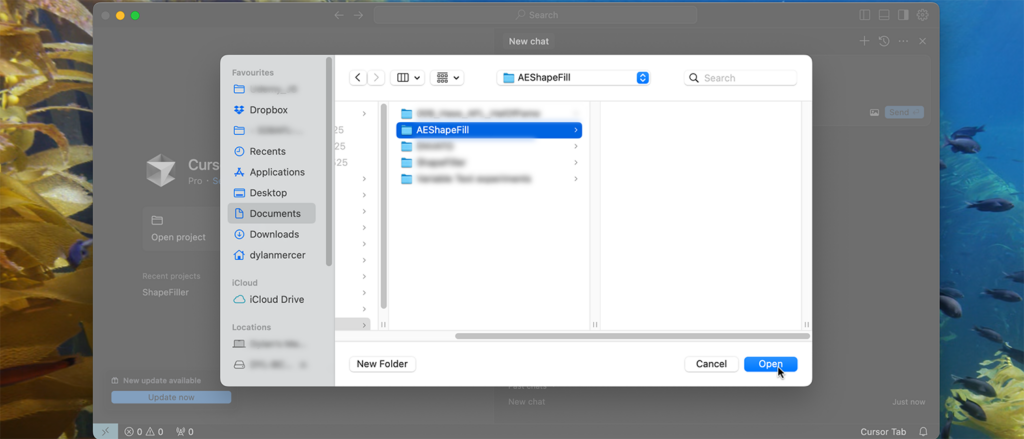The image size is (1024, 439).
Task: Select the AEShapeFill folder row
Action: (489, 130)
